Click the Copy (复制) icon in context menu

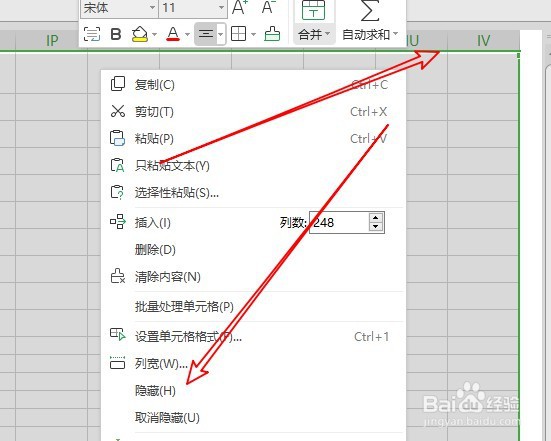click(118, 84)
